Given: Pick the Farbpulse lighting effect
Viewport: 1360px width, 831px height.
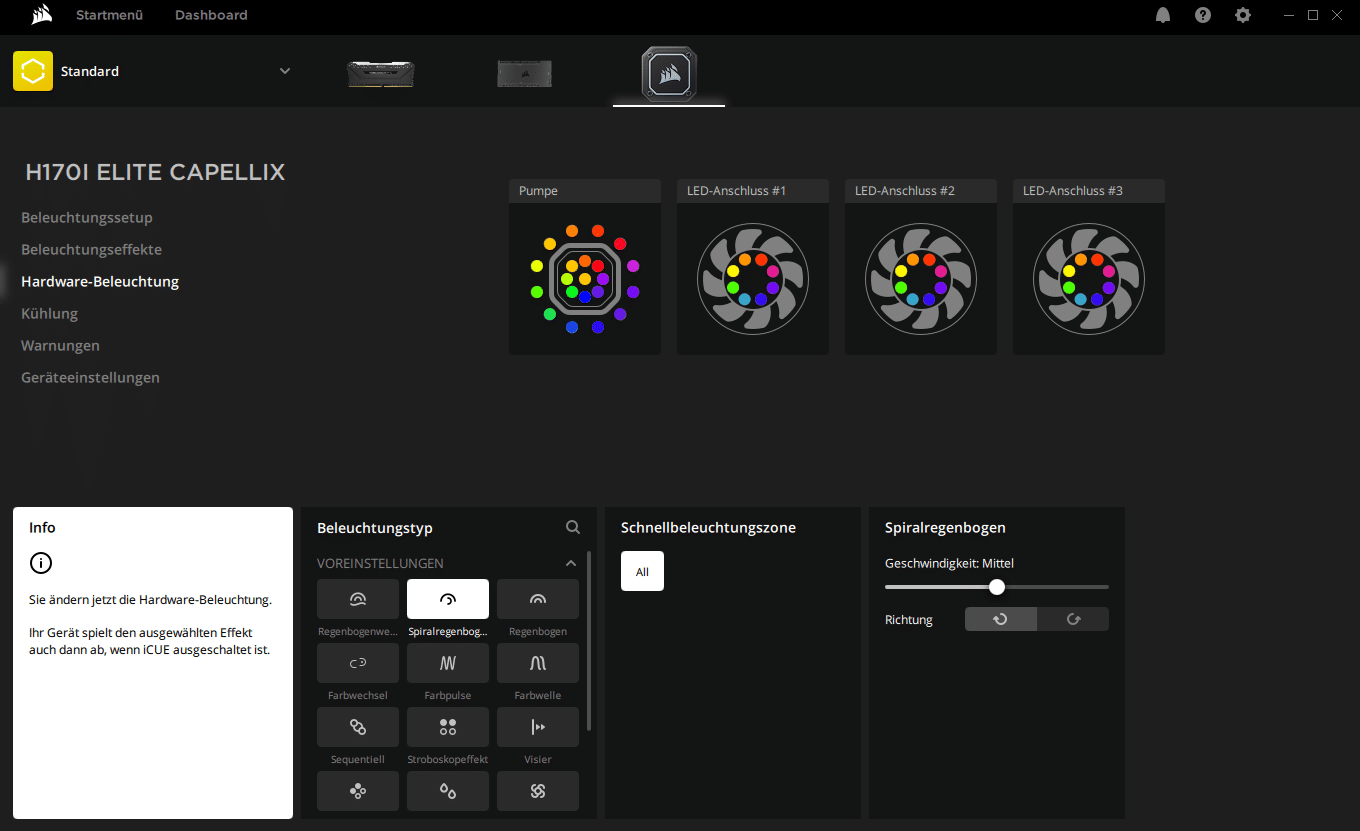Looking at the screenshot, I should pos(447,663).
